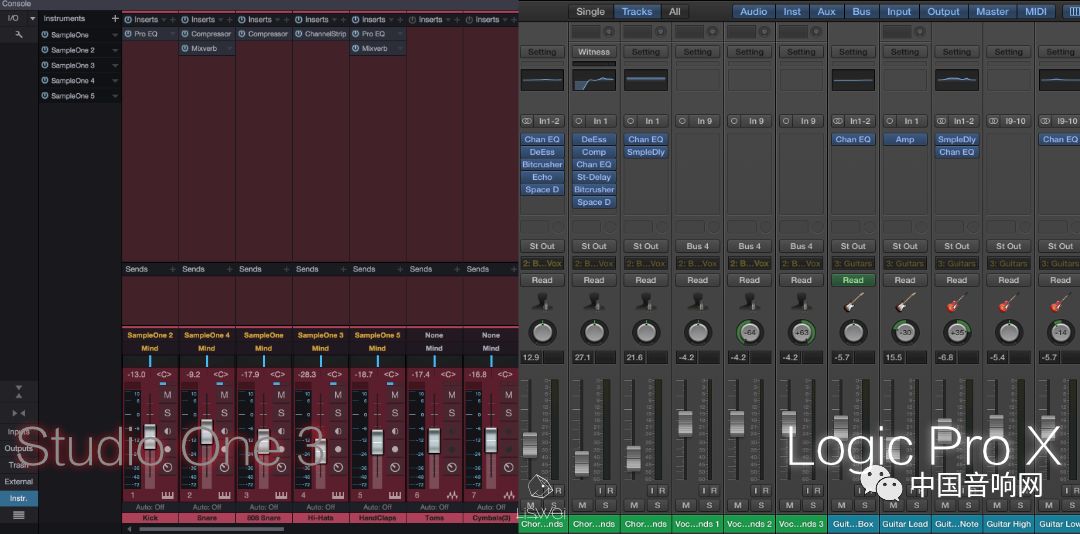Screen dimensions: 1080x534
Task: Select the External tab in Studio One console
Action: click(19, 482)
